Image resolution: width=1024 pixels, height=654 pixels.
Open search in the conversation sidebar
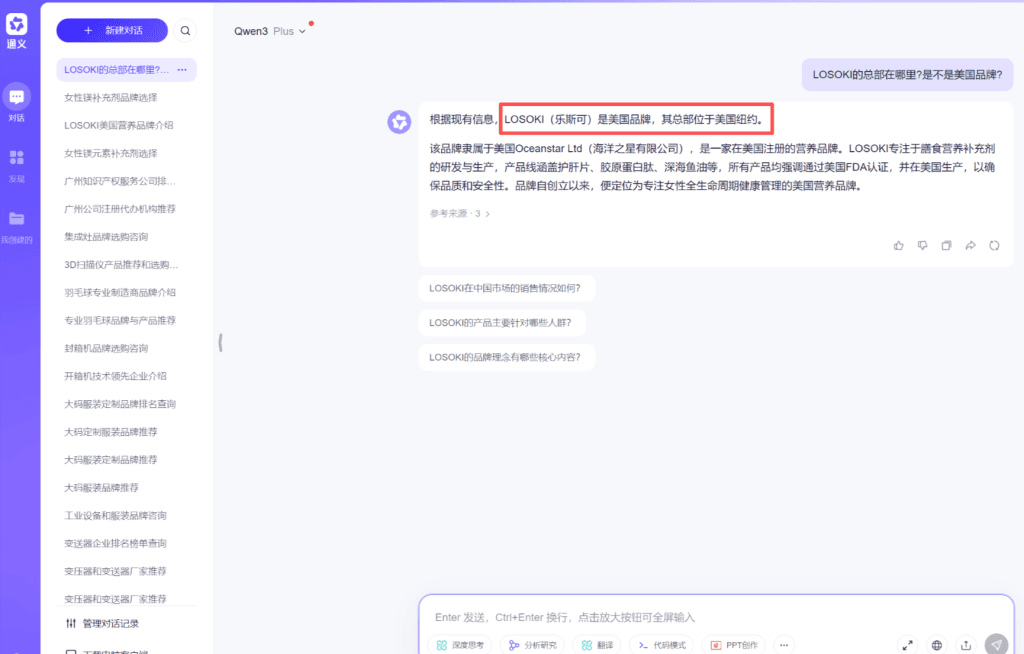[x=185, y=30]
